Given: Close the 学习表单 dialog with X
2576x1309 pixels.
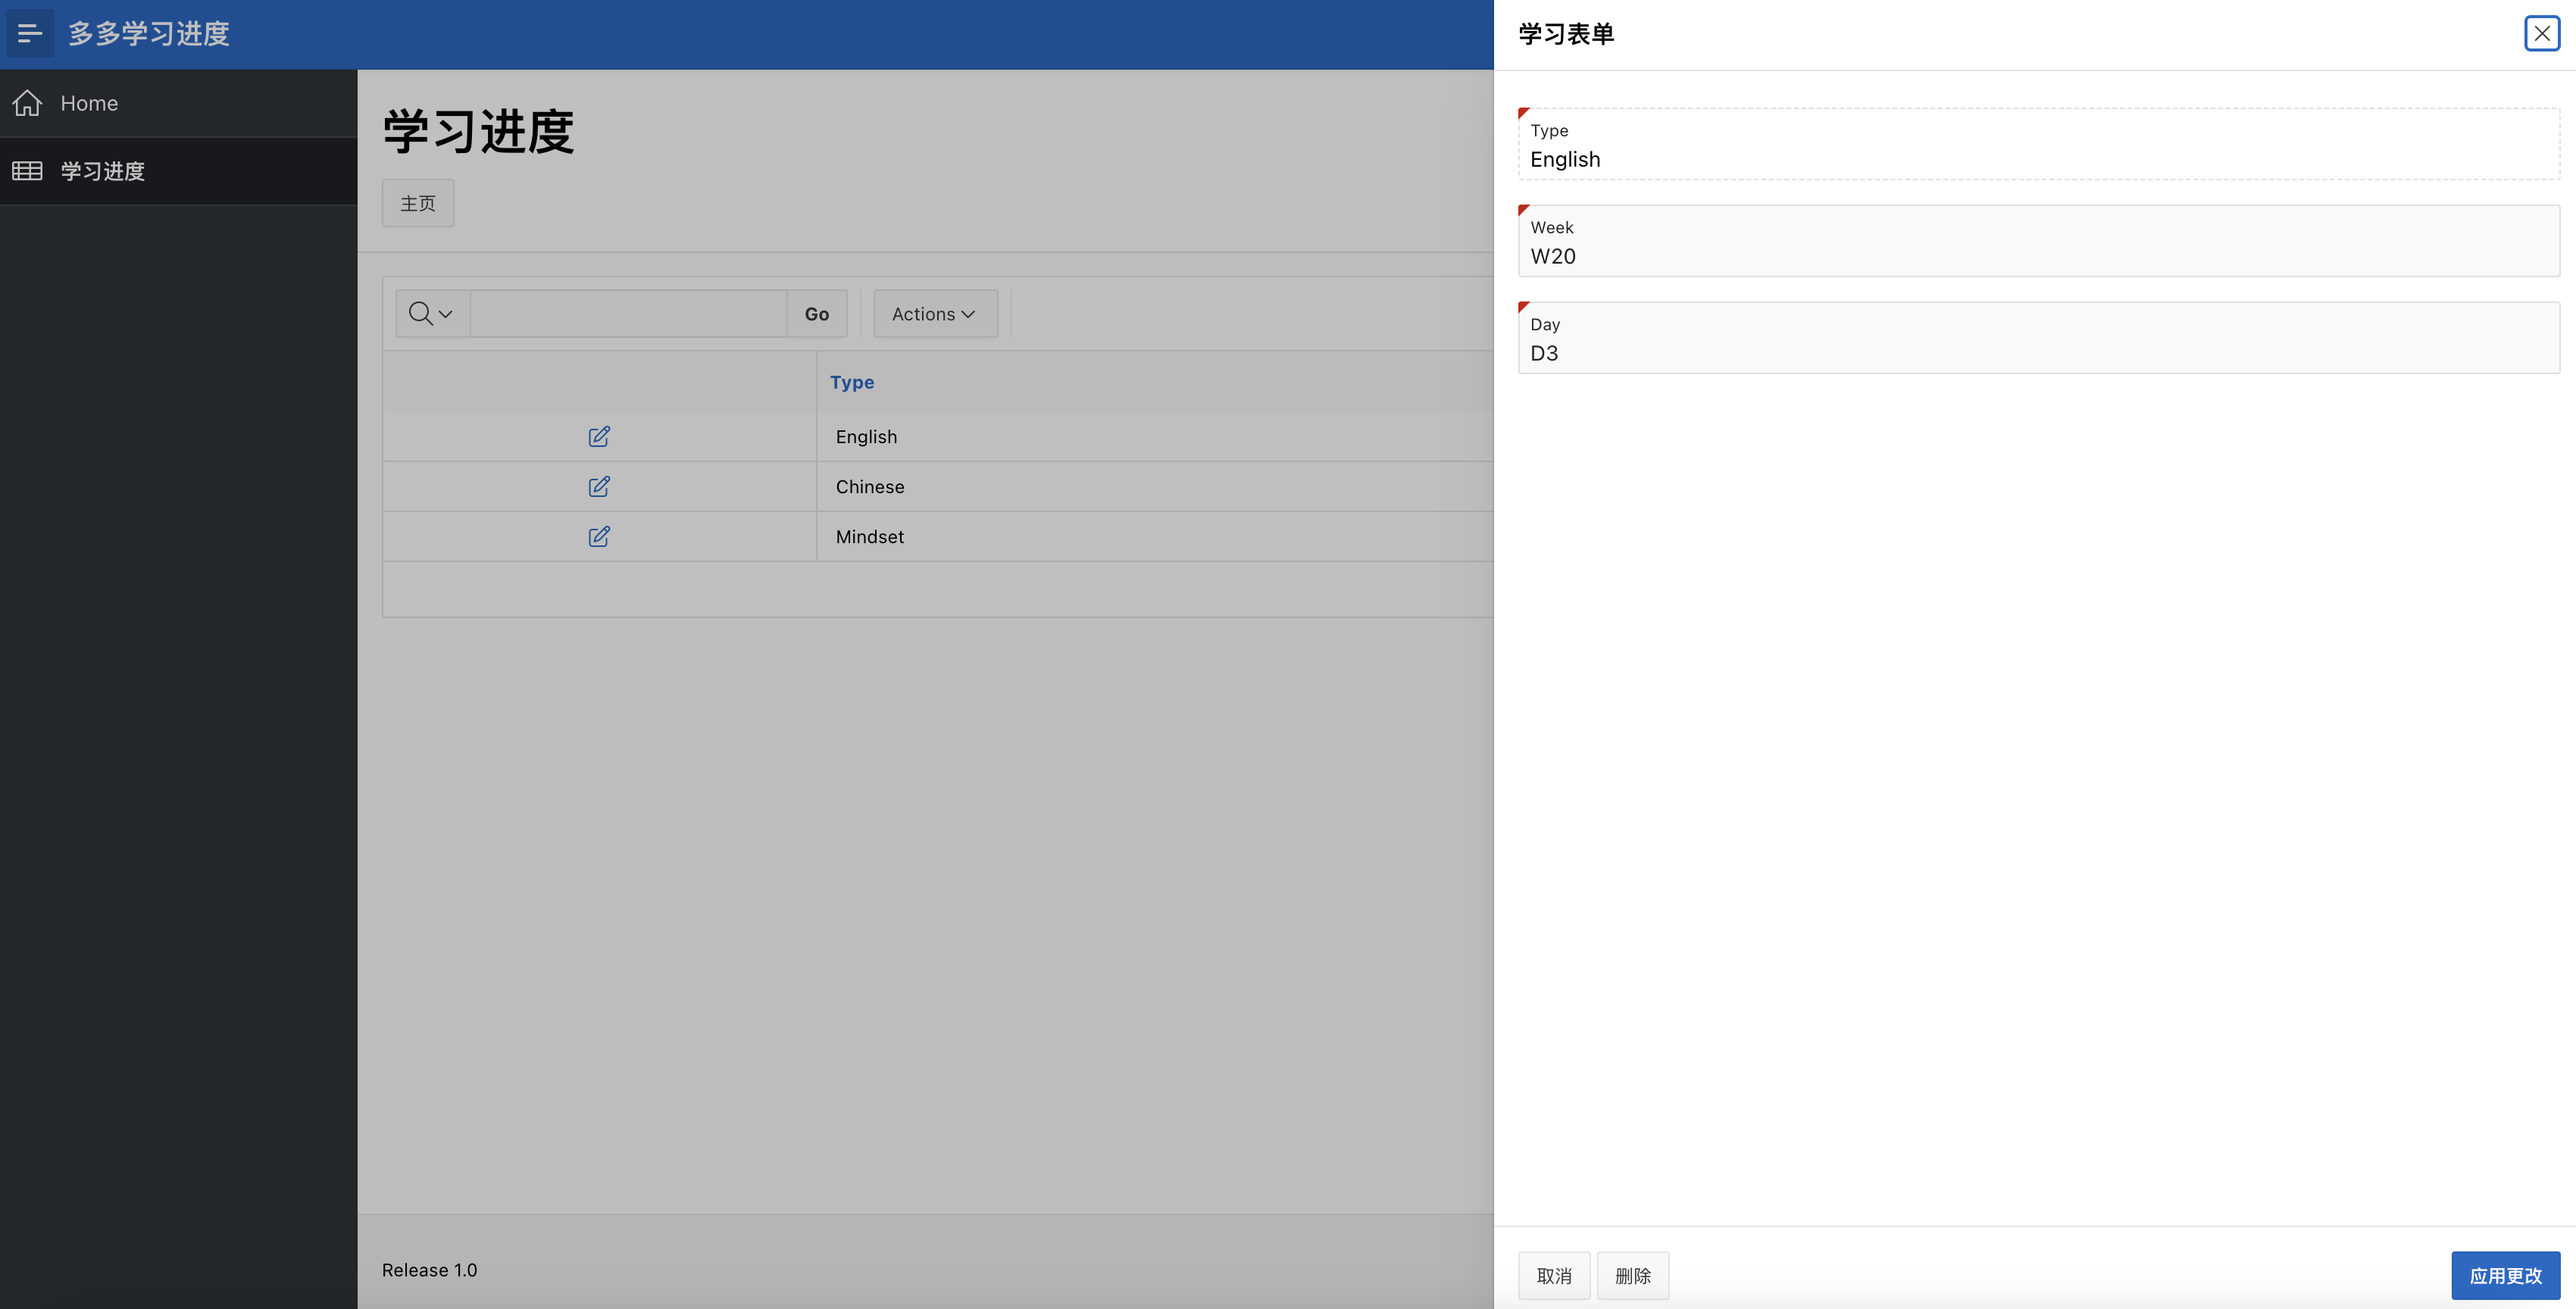Looking at the screenshot, I should click(x=2541, y=34).
